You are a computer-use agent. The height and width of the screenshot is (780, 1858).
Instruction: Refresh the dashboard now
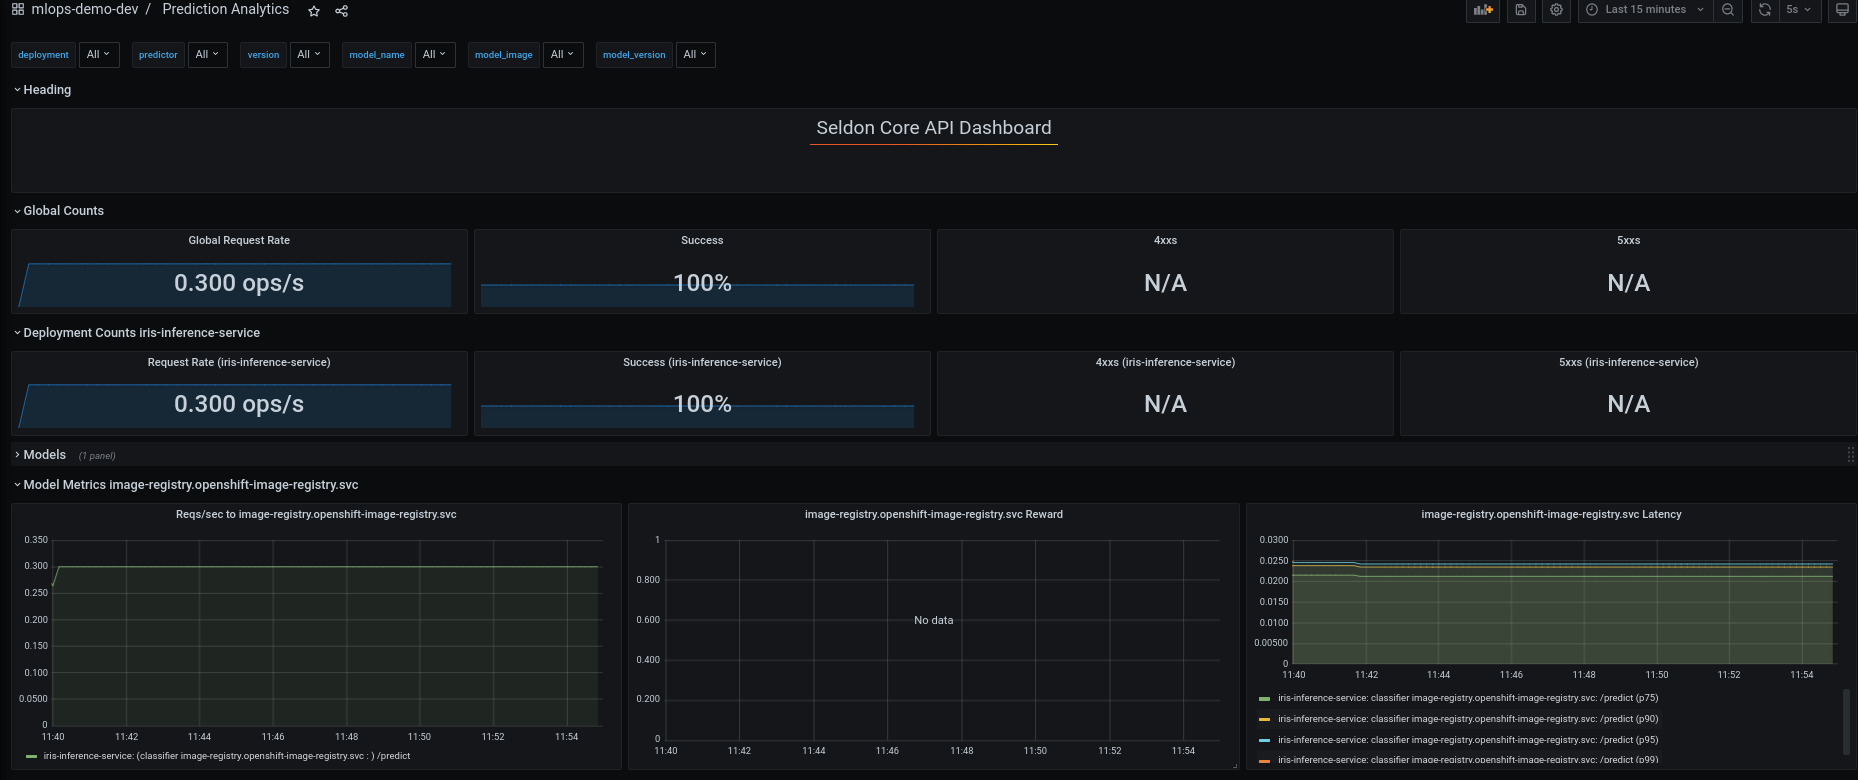pos(1765,10)
